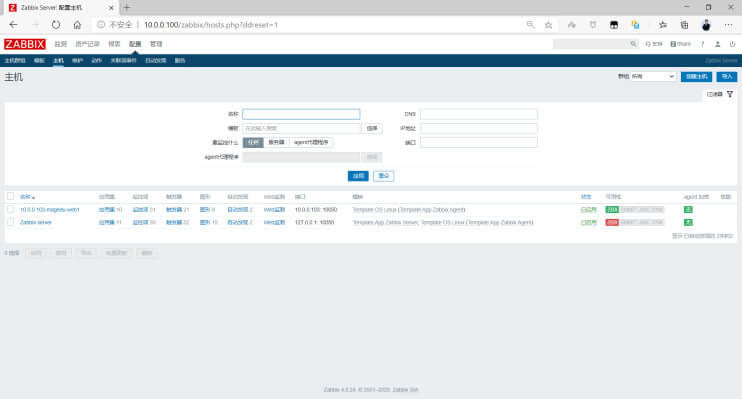Open the Configuration top menu
Viewport: 742px width, 399px height.
click(x=135, y=44)
